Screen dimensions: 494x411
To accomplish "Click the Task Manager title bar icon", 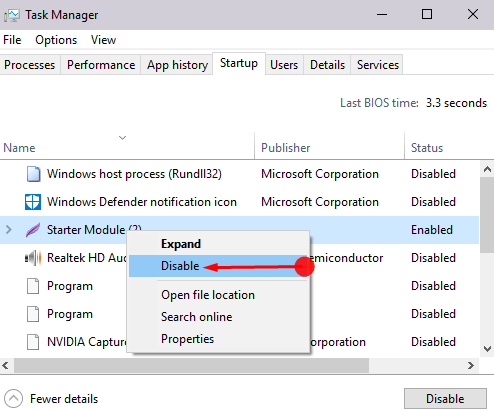I will [x=12, y=15].
